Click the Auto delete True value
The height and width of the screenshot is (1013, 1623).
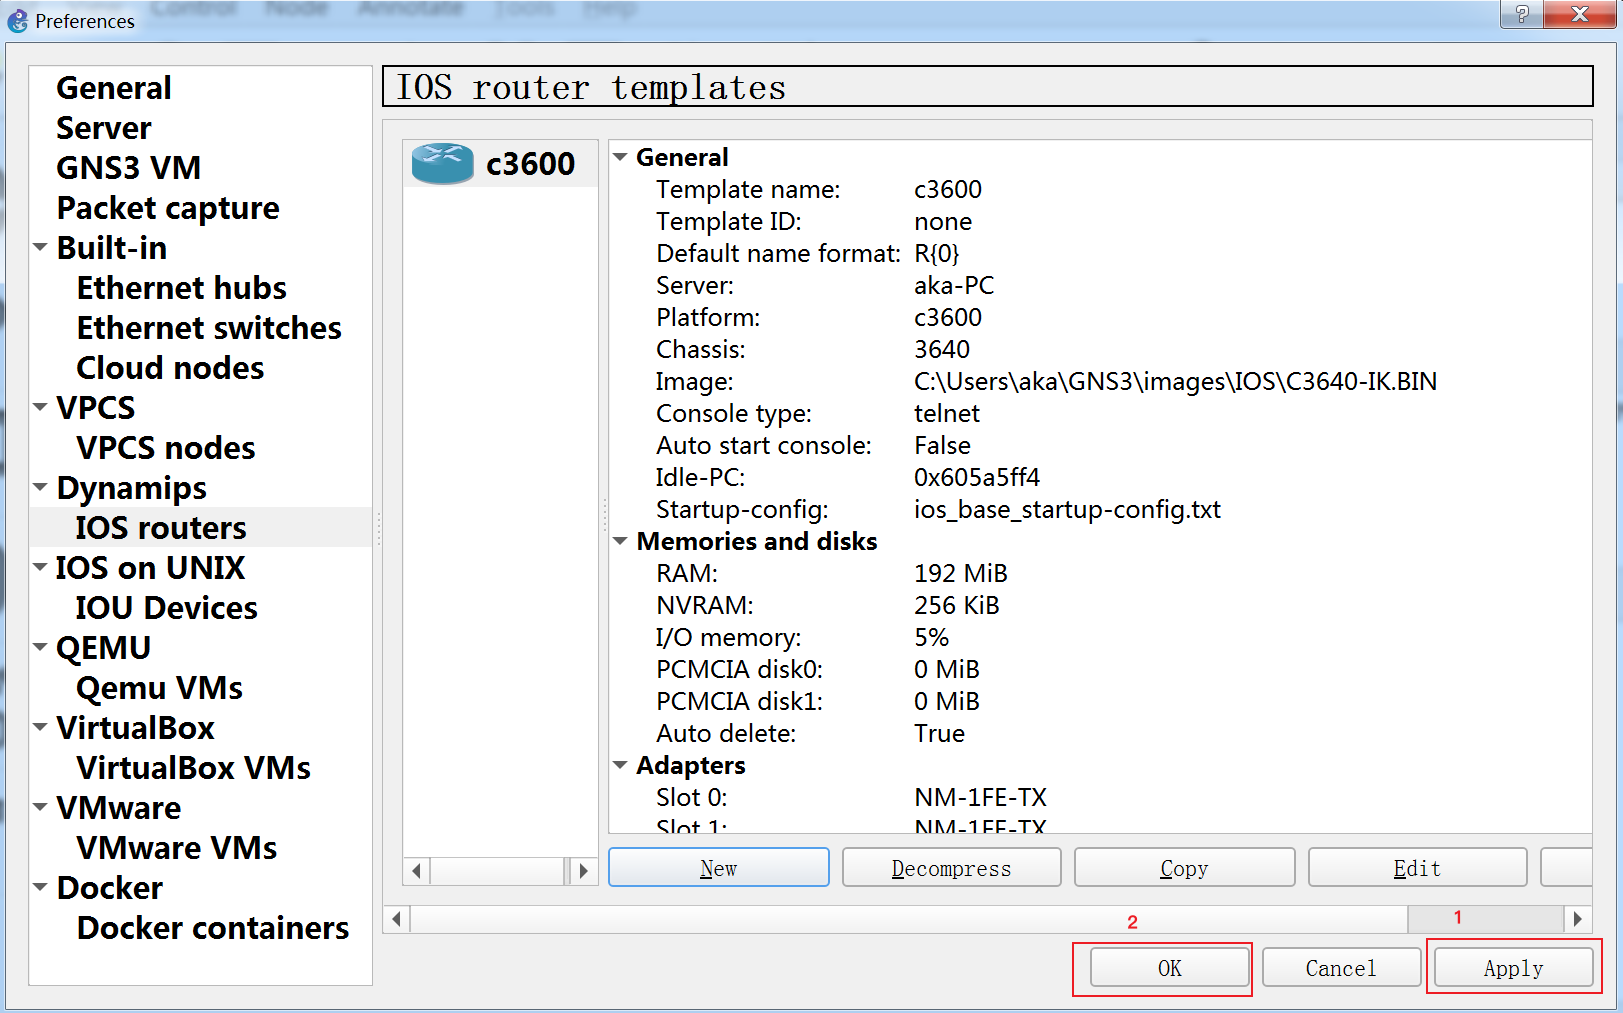coord(939,733)
